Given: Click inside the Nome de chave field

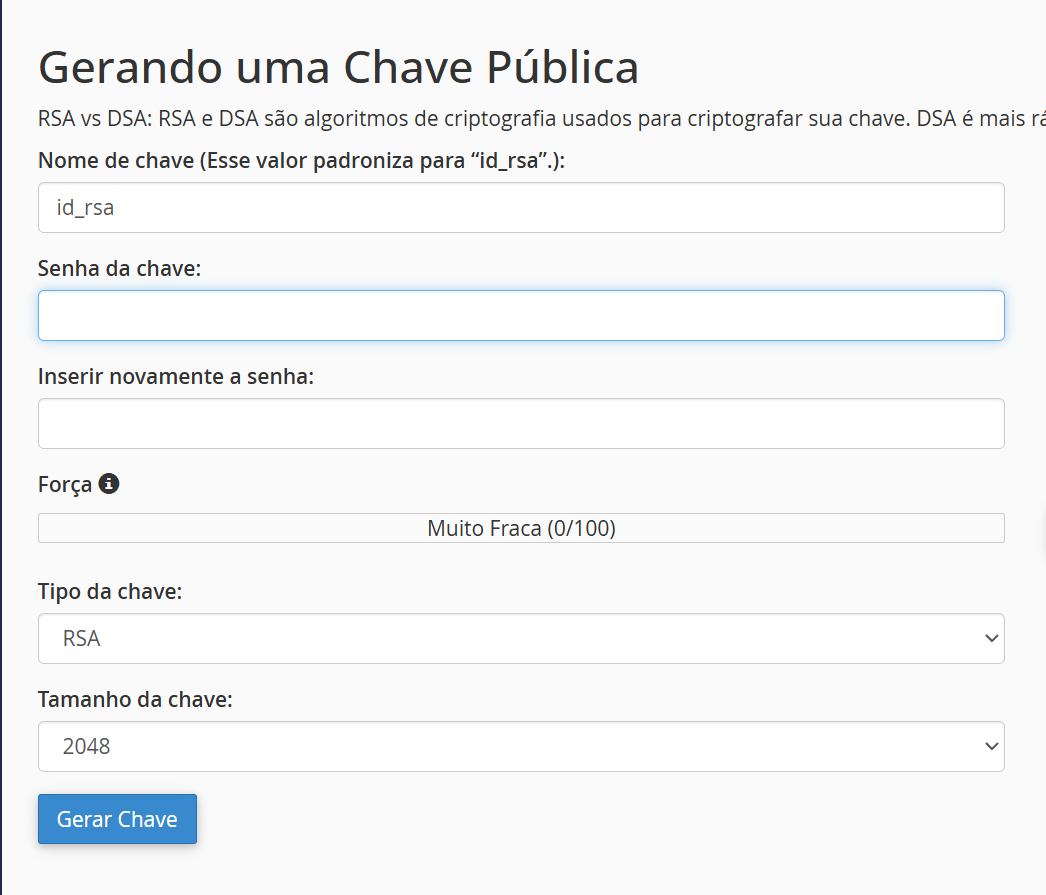Looking at the screenshot, I should tap(520, 207).
